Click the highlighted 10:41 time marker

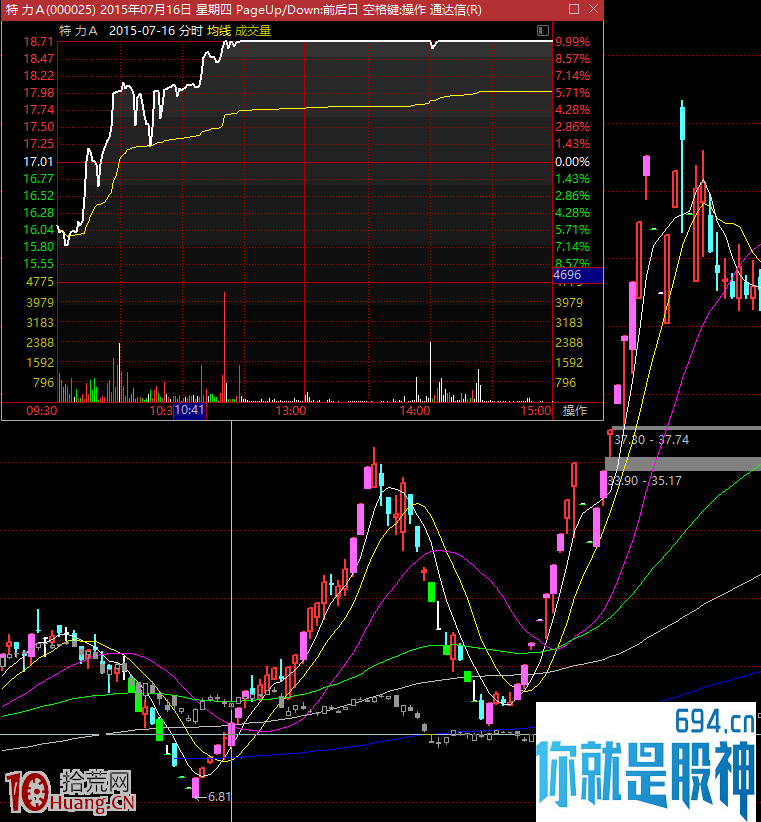coord(190,410)
